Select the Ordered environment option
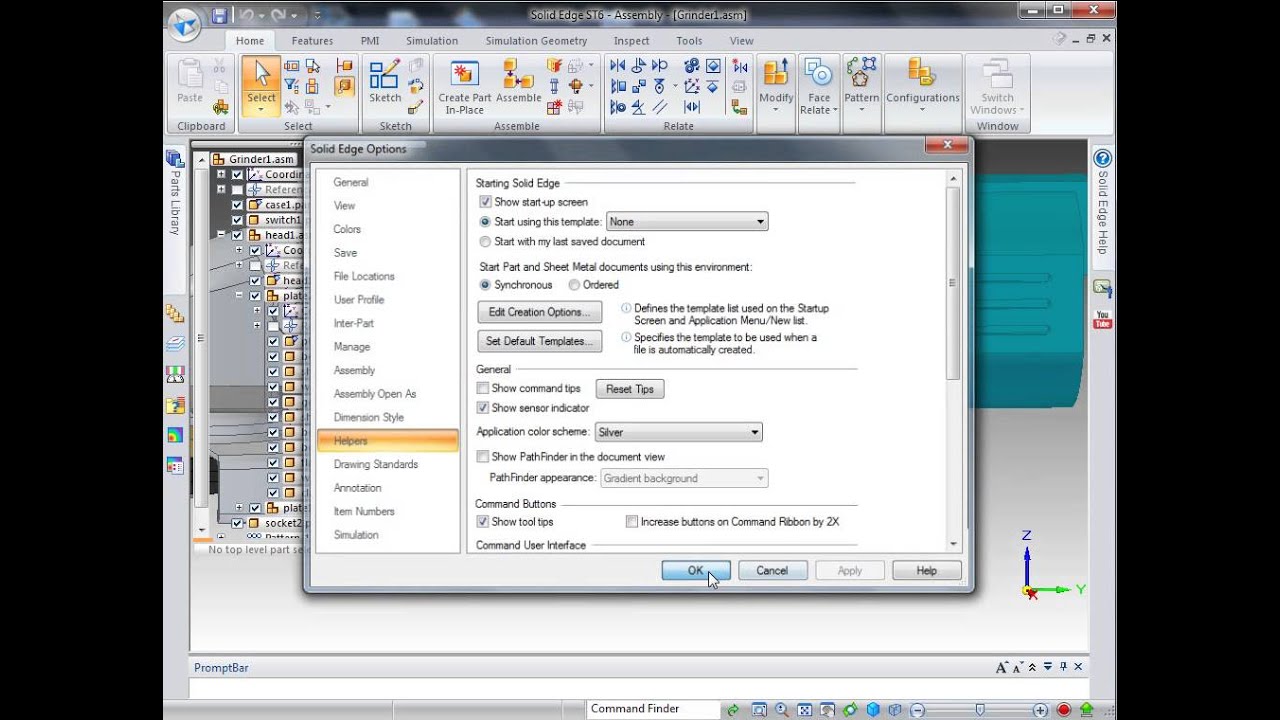This screenshot has width=1280, height=720. (574, 285)
